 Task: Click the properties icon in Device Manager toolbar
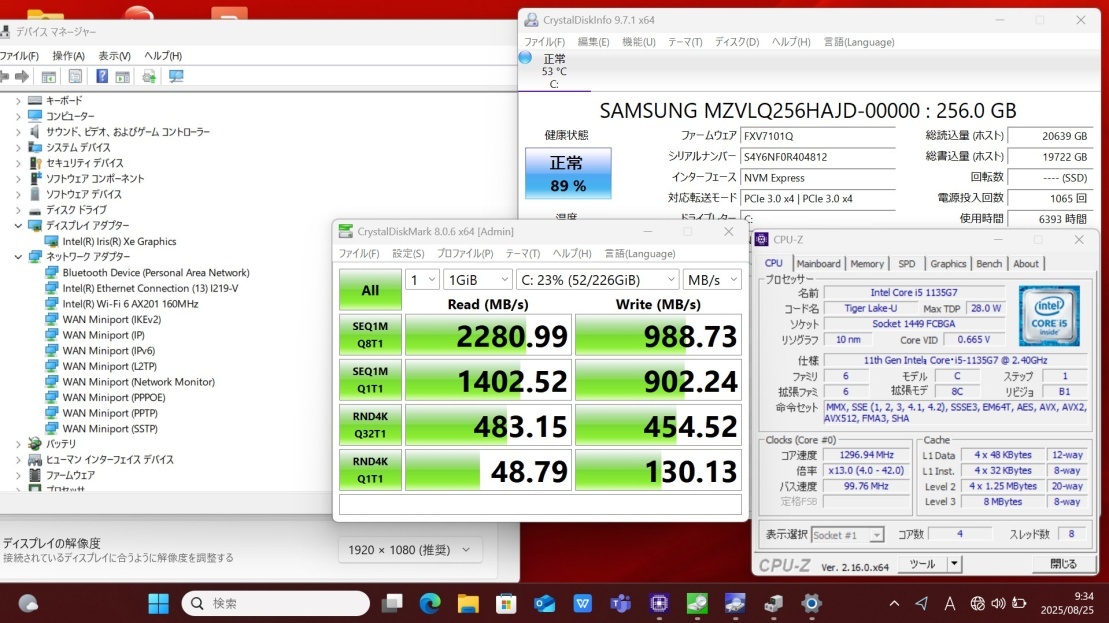point(75,77)
